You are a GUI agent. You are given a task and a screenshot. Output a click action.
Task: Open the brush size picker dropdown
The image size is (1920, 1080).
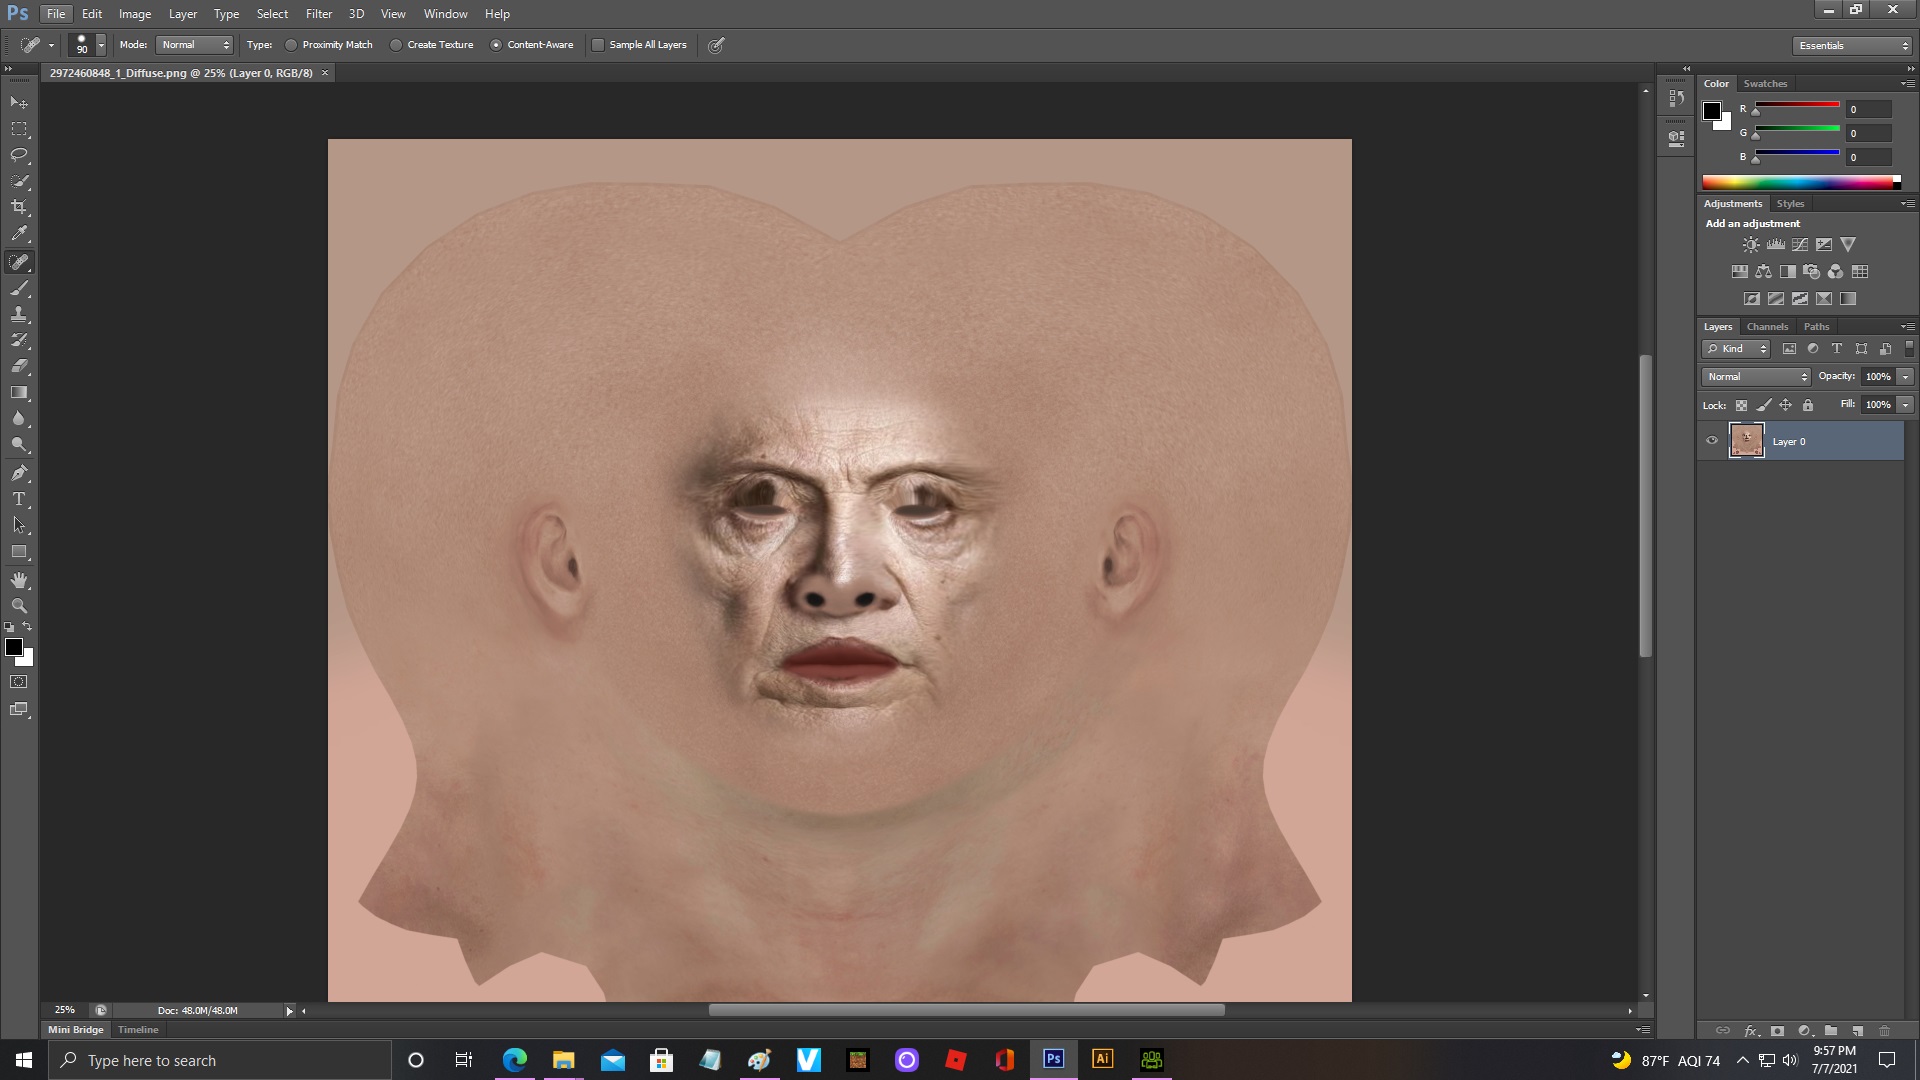coord(101,45)
